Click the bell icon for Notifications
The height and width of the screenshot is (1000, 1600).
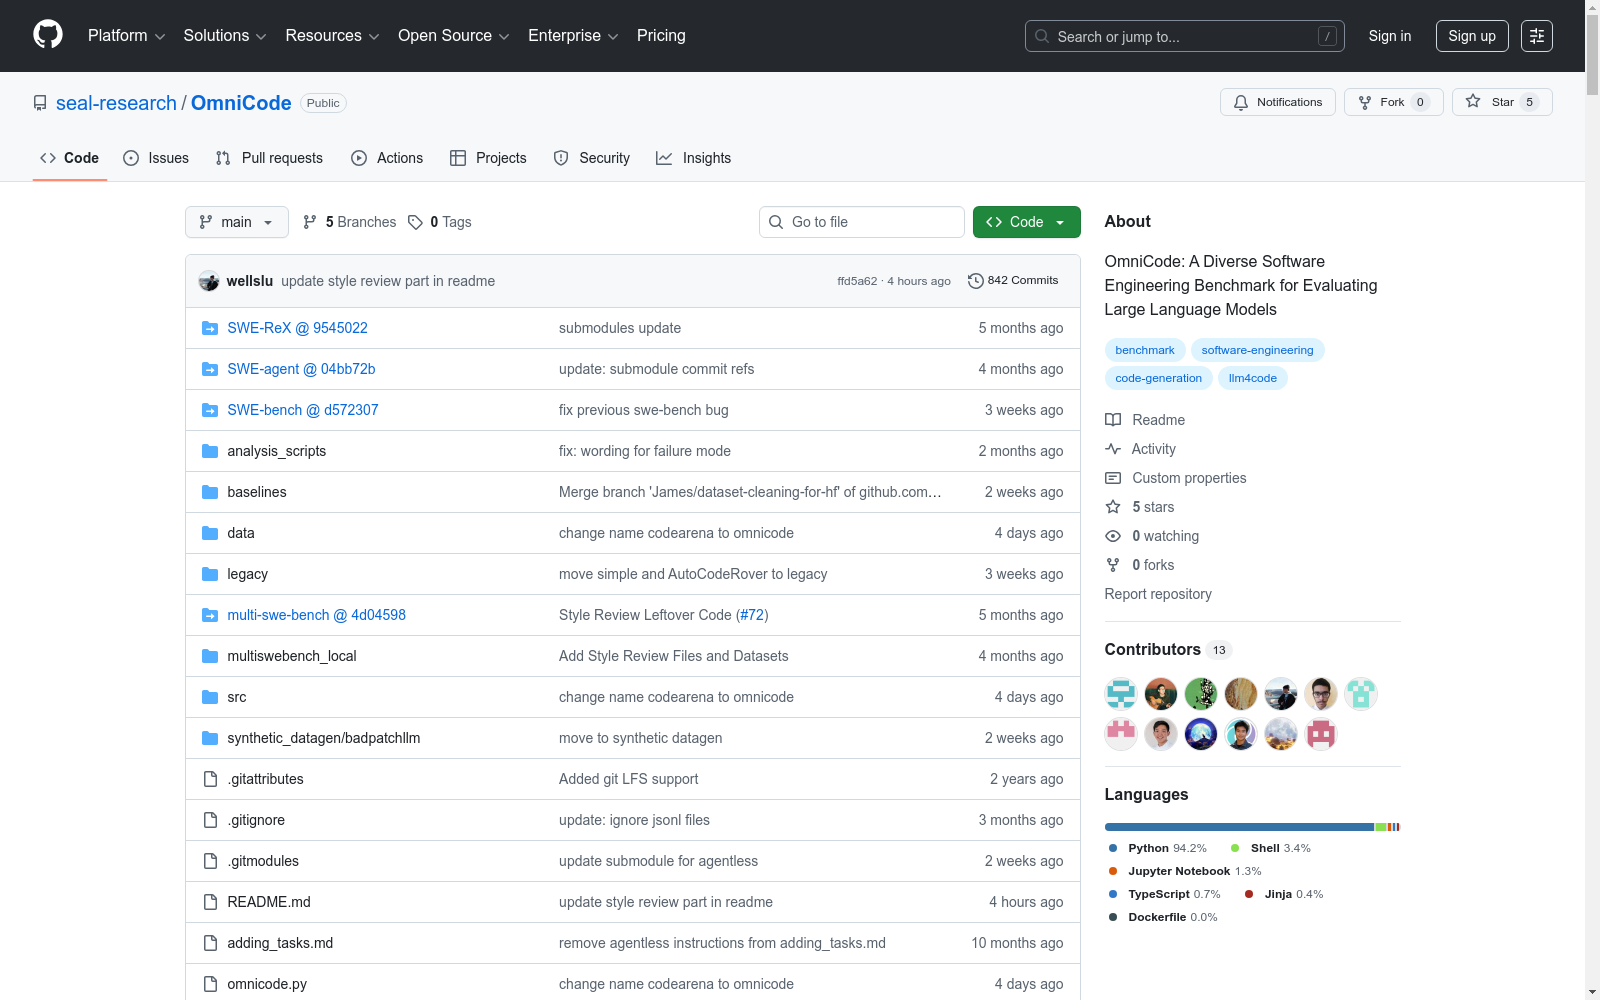(1241, 102)
